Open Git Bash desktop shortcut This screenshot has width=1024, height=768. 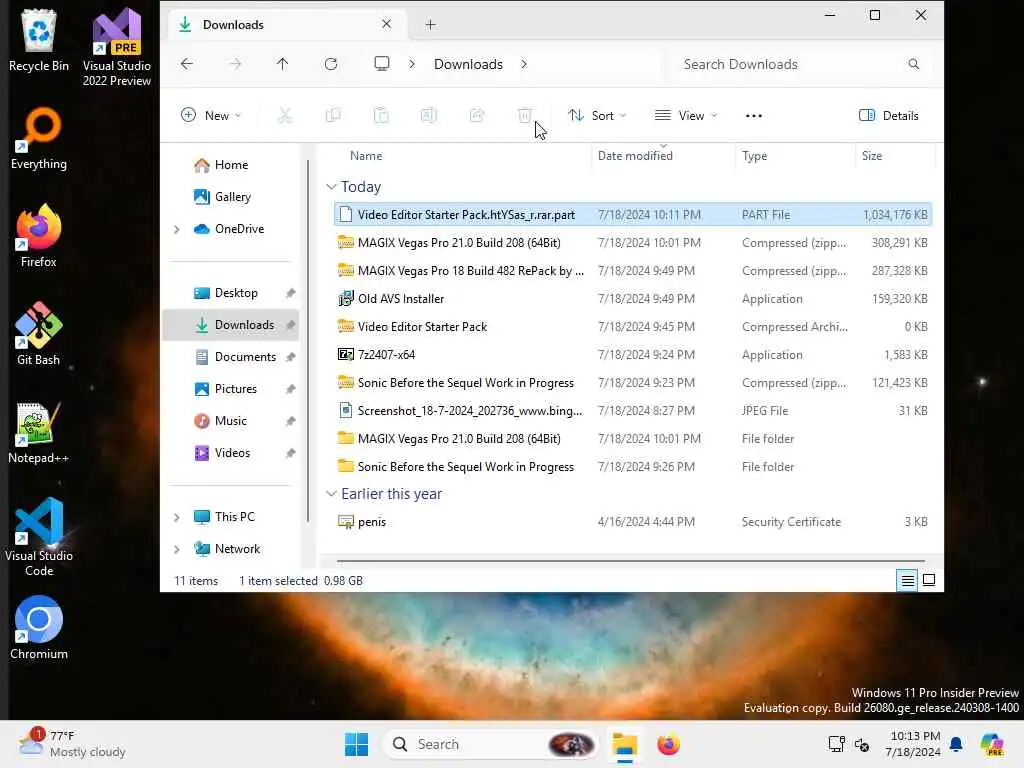pos(39,334)
